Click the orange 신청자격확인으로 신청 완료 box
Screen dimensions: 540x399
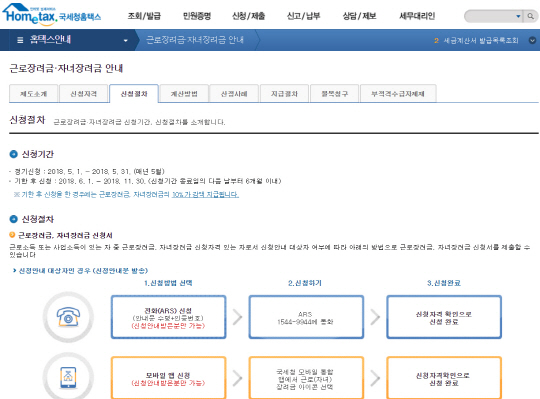coord(444,378)
